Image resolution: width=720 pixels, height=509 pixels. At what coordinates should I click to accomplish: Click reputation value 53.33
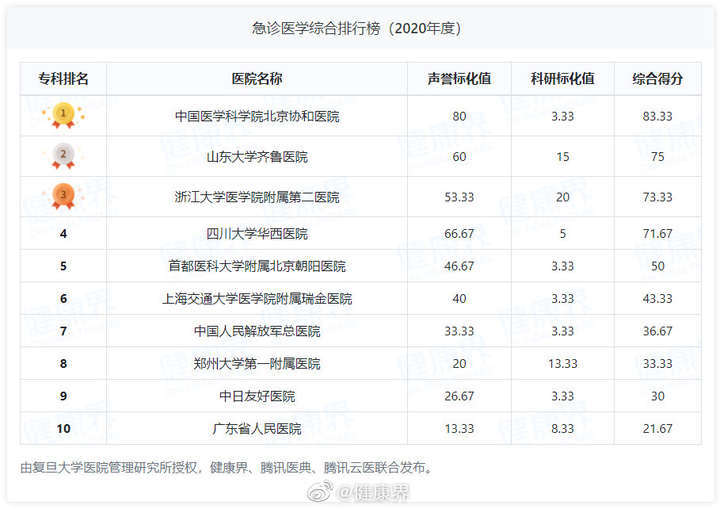click(459, 197)
